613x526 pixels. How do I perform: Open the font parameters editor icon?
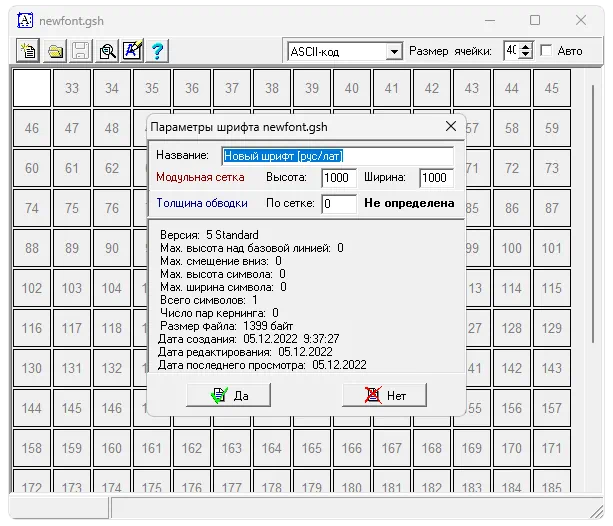tap(133, 51)
